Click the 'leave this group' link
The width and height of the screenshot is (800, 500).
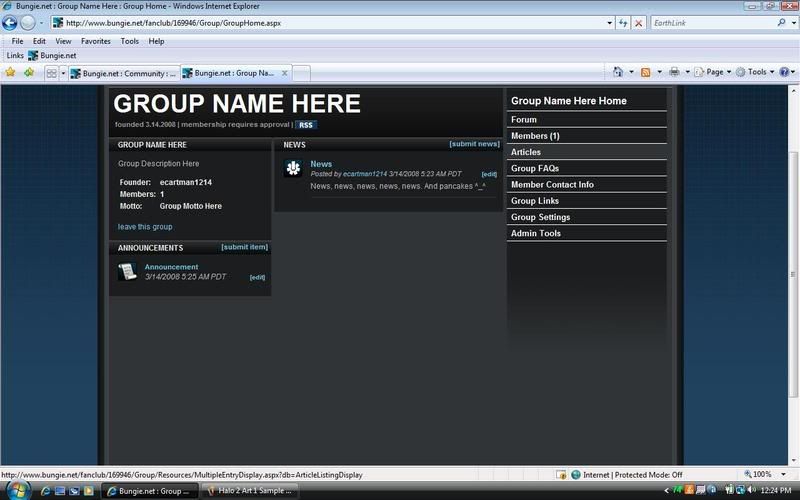145,227
